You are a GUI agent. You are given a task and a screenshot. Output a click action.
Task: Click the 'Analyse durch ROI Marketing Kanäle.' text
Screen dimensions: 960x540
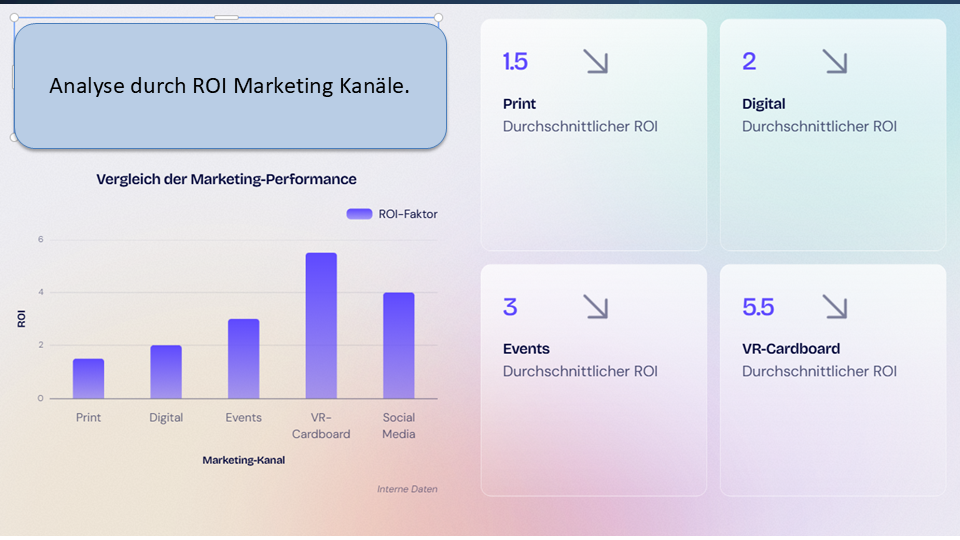coord(229,86)
